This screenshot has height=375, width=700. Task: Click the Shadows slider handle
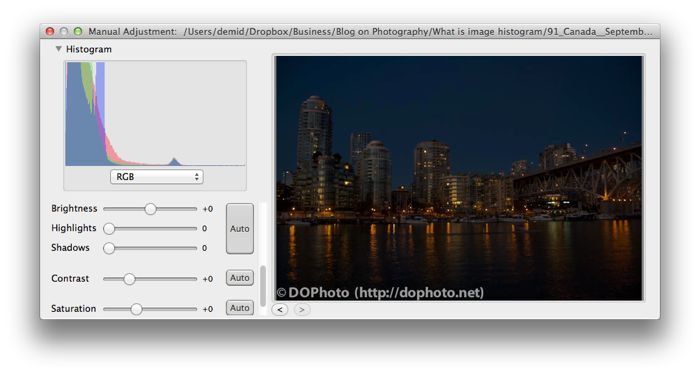[x=109, y=248]
